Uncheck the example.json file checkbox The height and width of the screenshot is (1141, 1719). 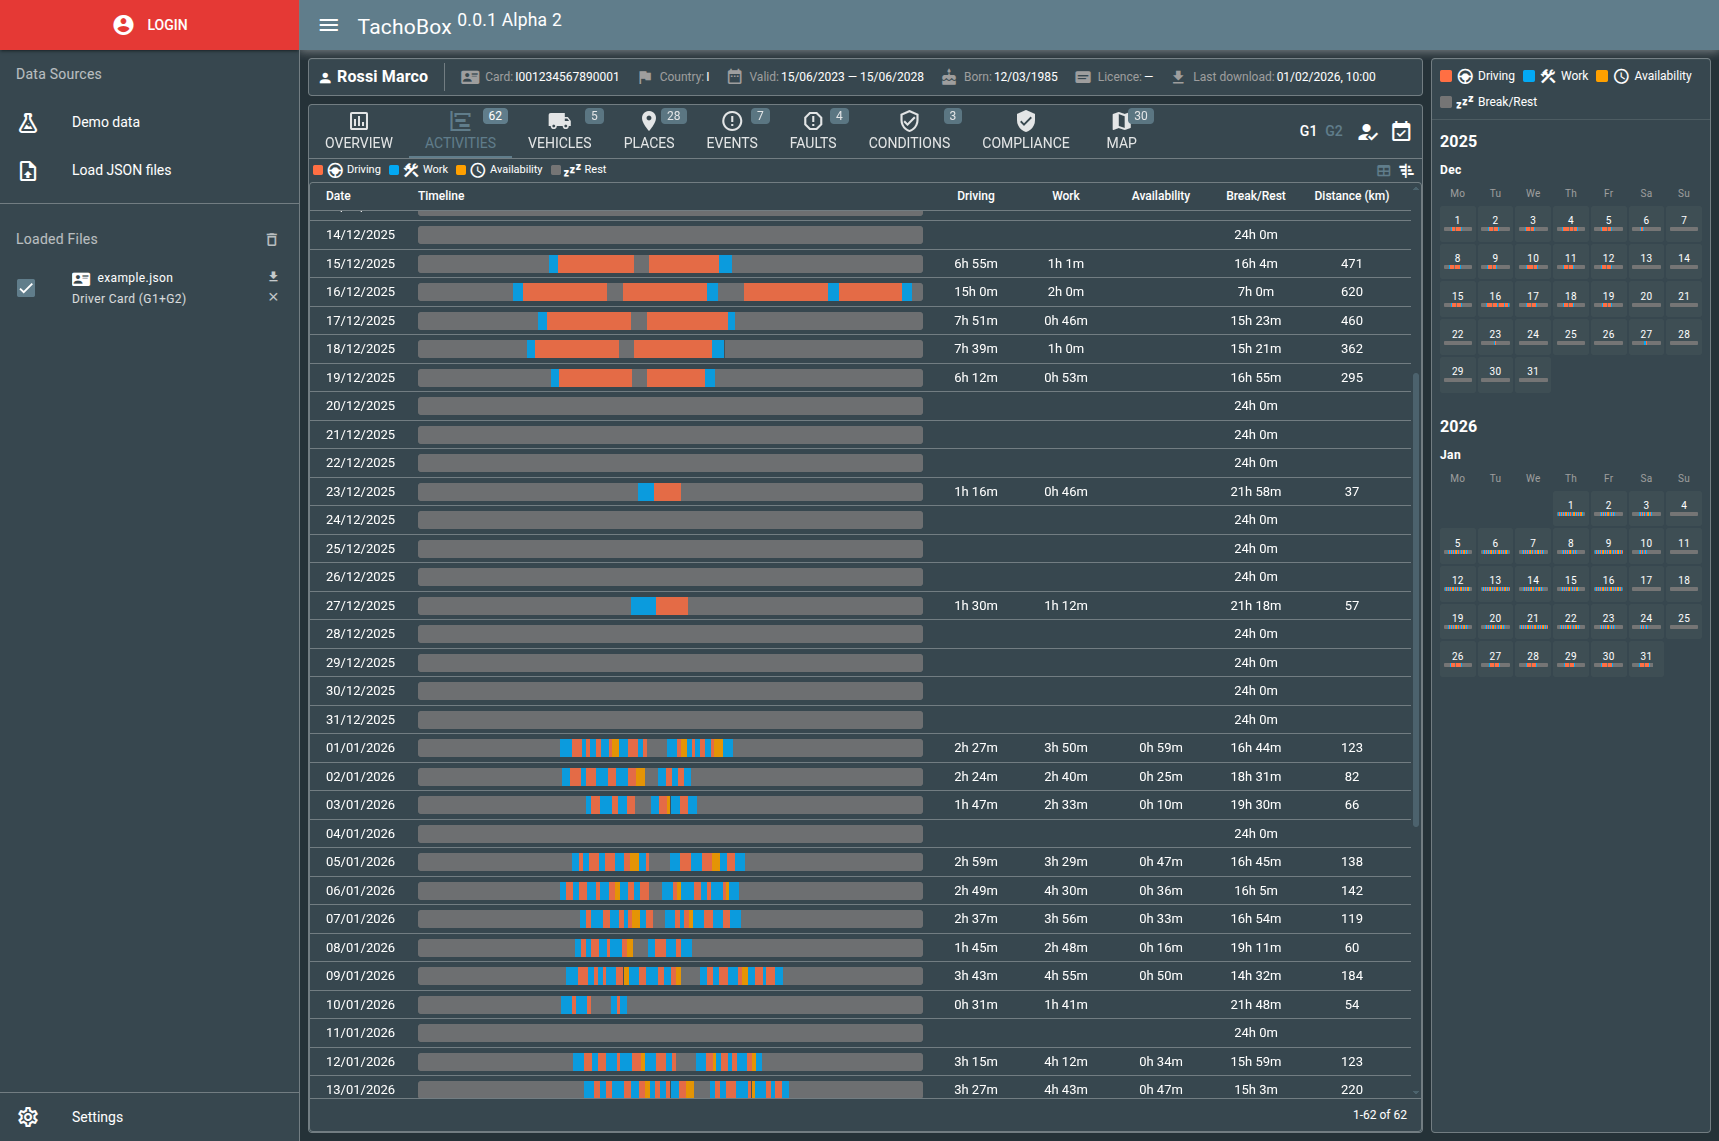click(x=26, y=288)
